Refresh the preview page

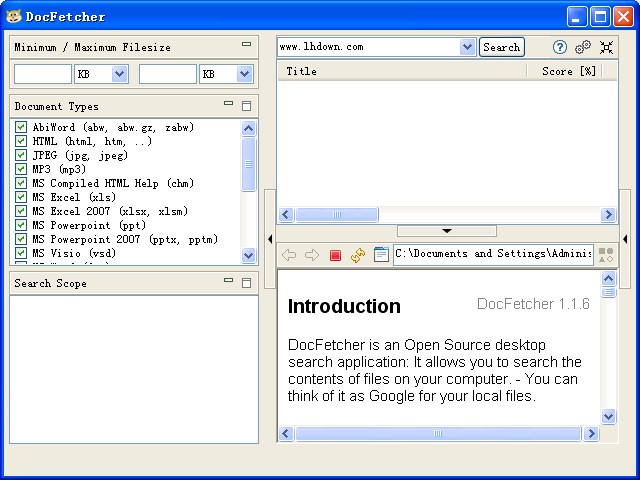coord(358,255)
